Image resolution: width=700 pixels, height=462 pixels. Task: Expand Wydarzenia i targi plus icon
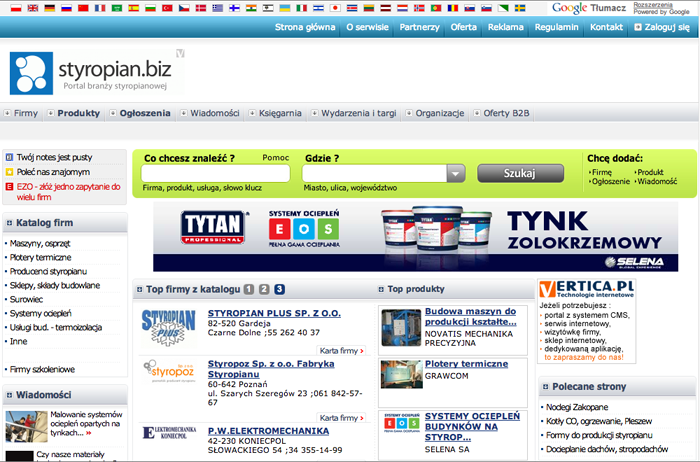(x=314, y=113)
